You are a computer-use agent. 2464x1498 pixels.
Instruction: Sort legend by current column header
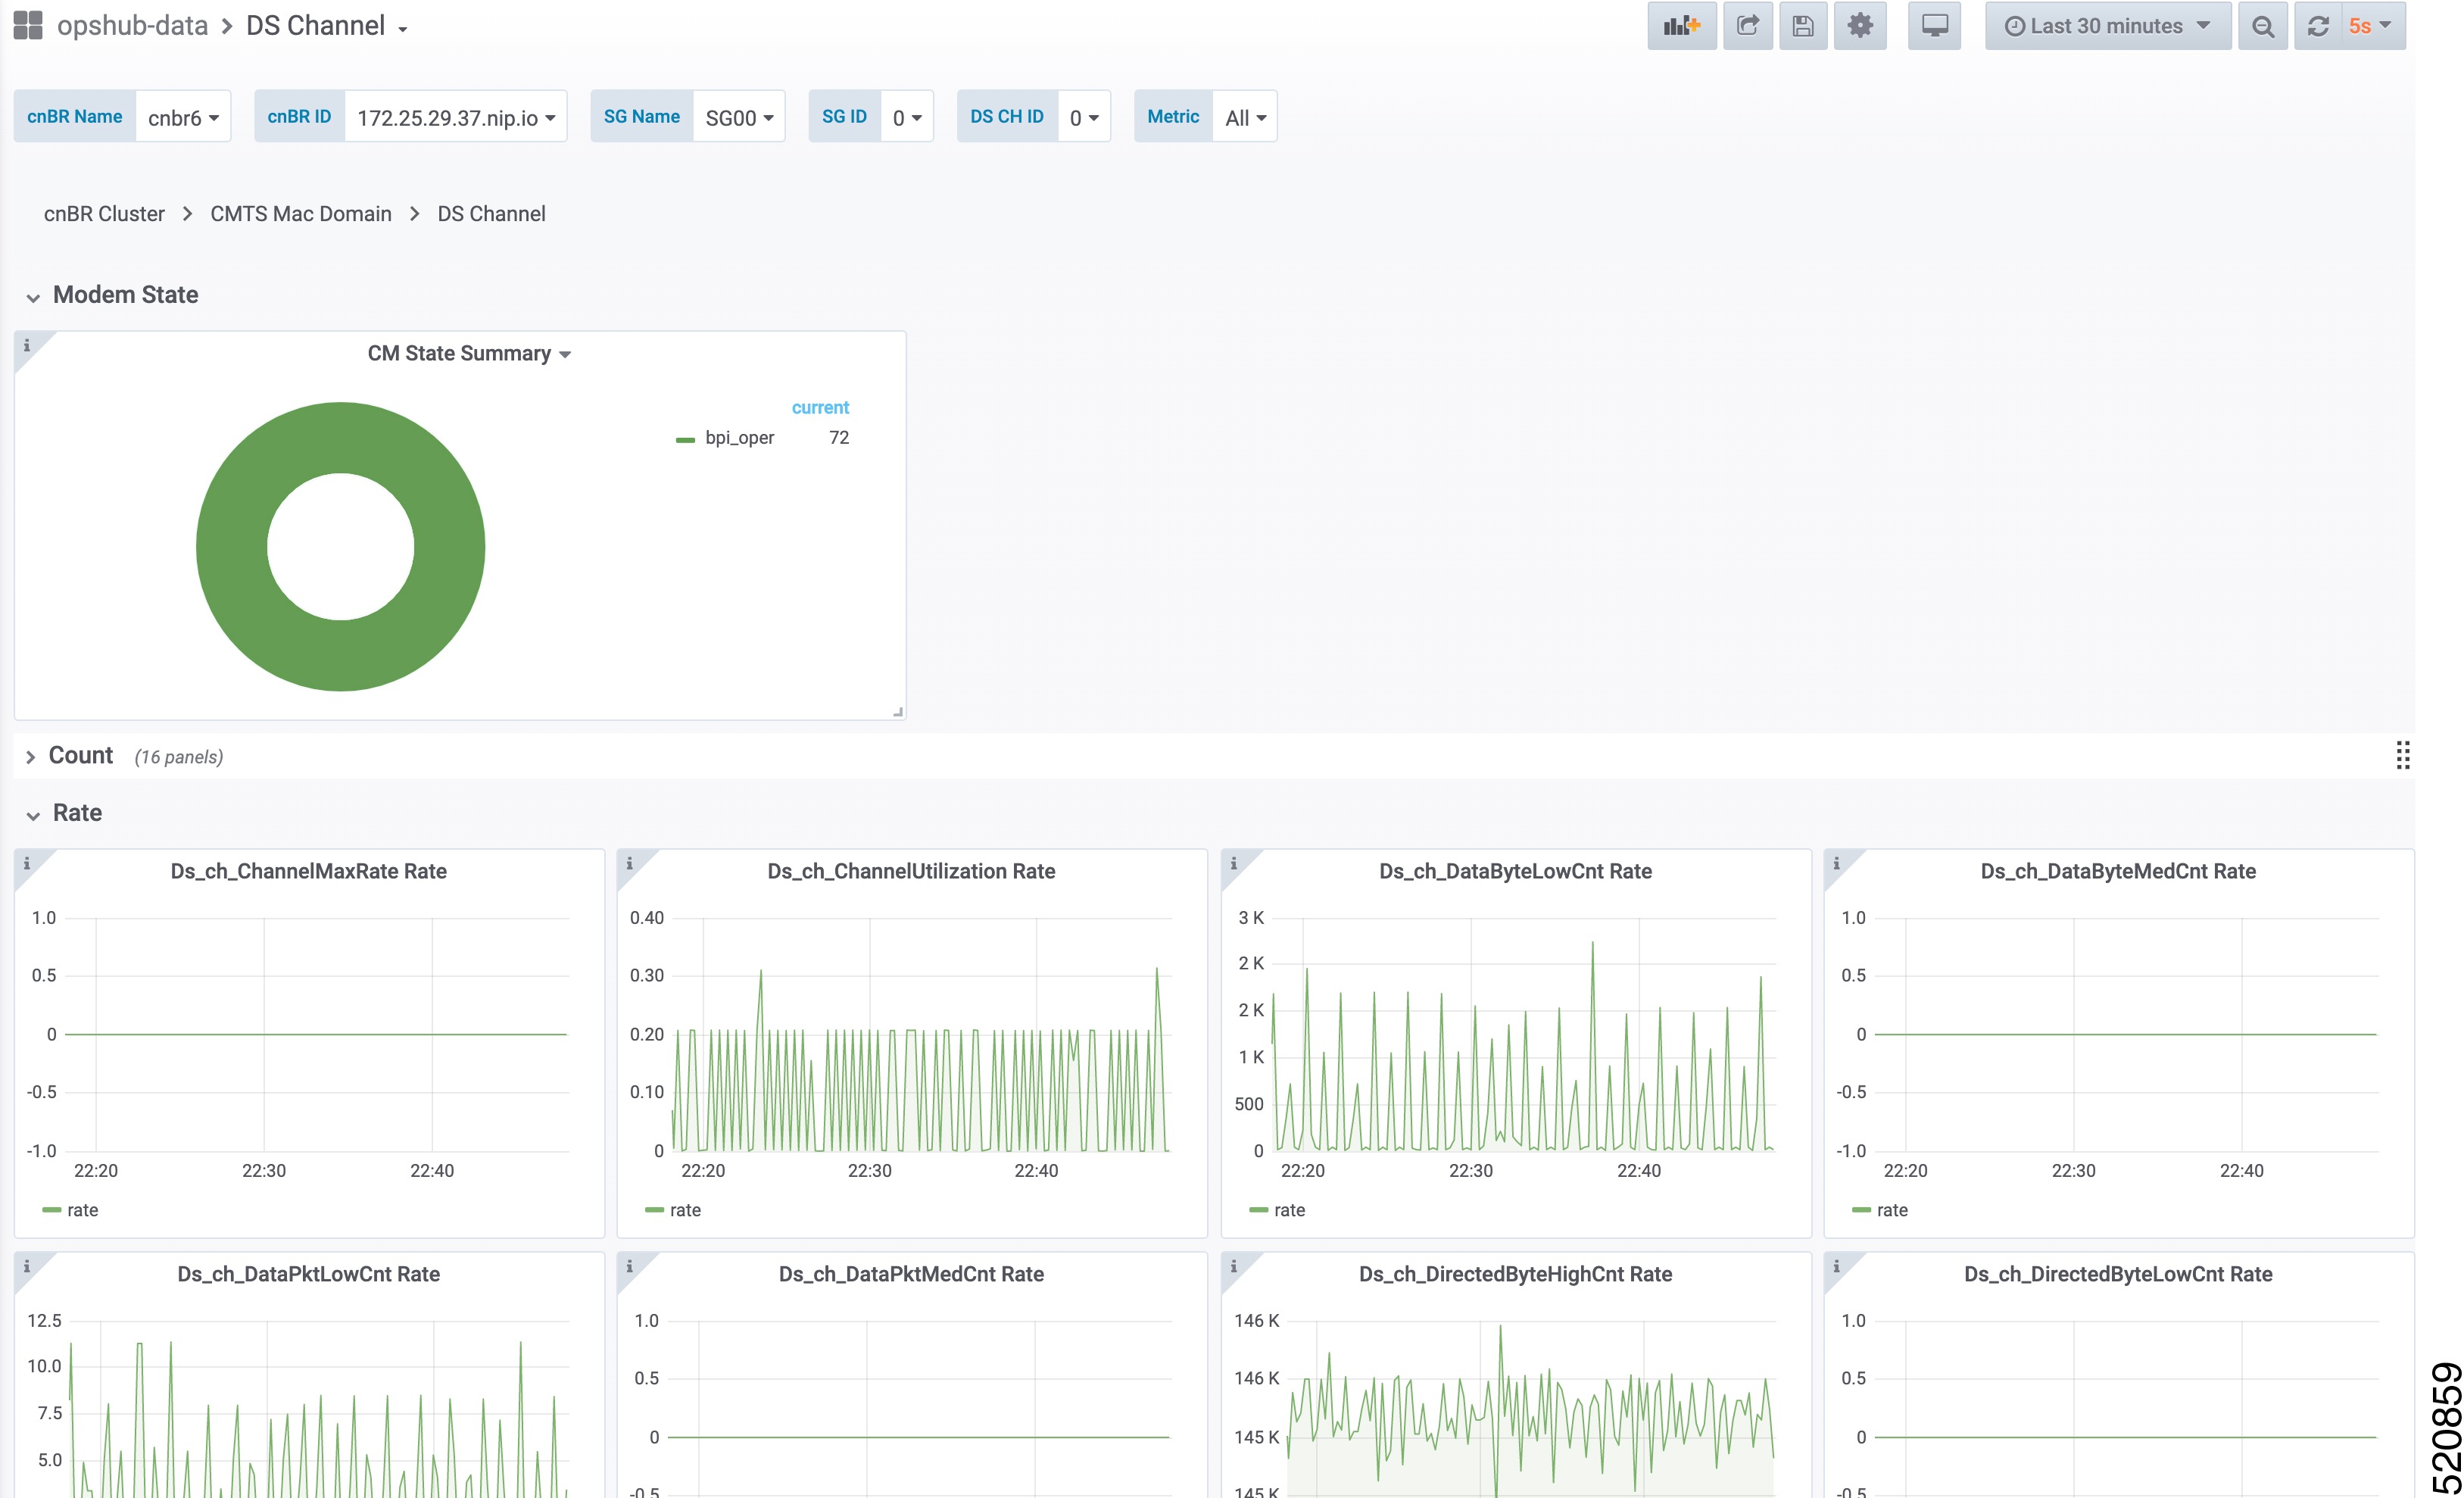point(820,407)
